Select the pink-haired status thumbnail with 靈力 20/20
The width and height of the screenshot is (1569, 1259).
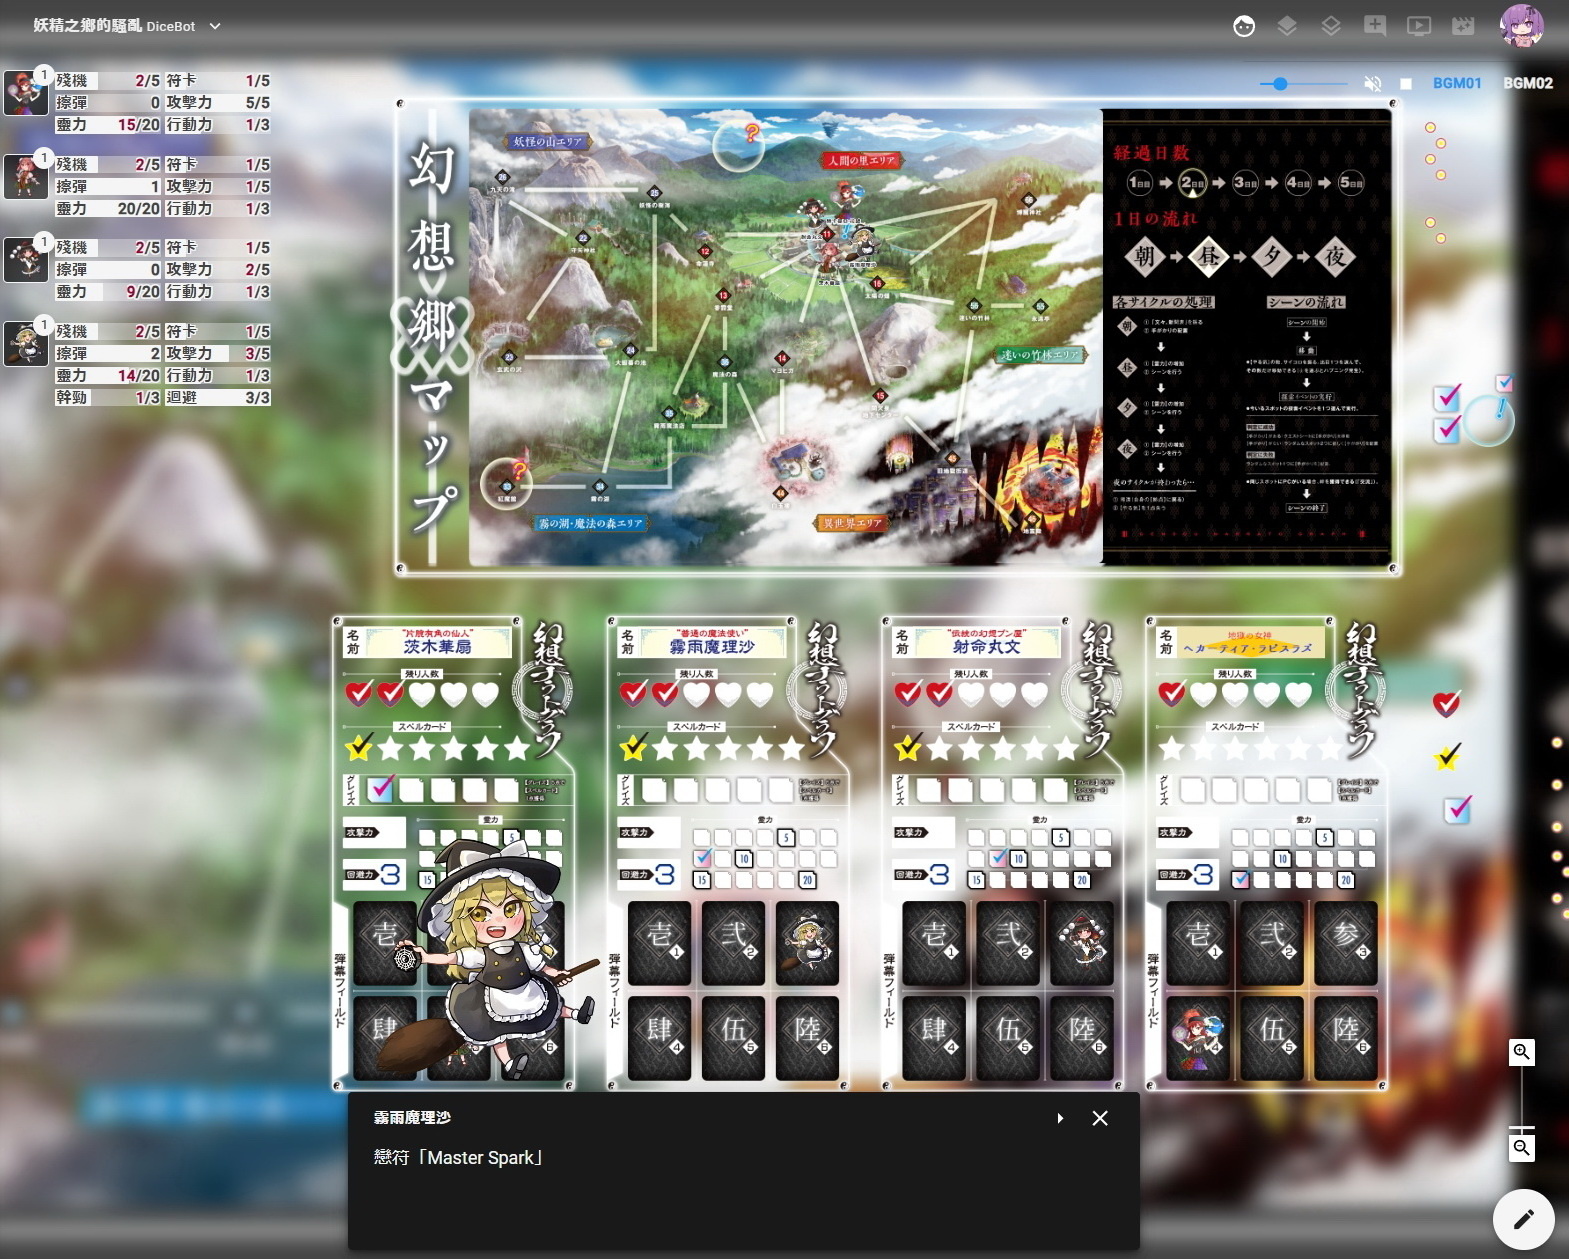(26, 177)
